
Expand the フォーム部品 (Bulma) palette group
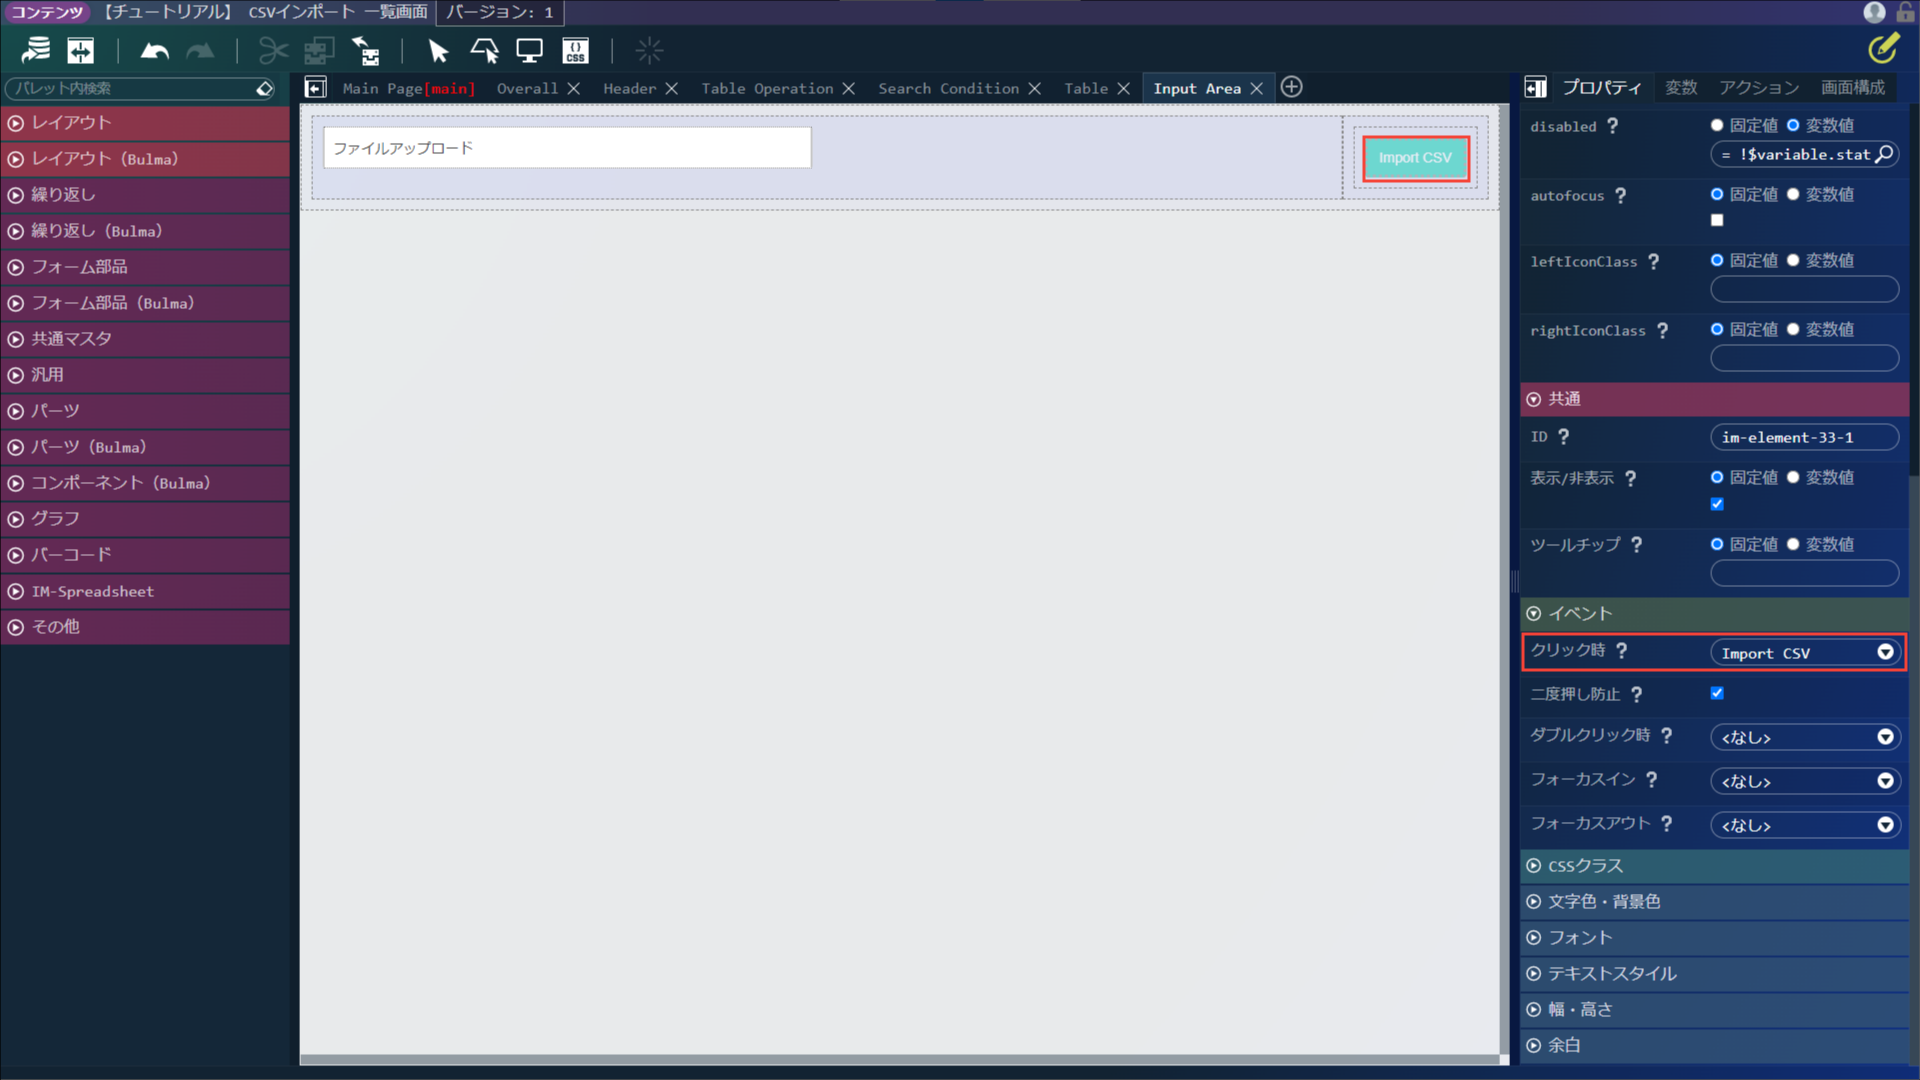[145, 303]
